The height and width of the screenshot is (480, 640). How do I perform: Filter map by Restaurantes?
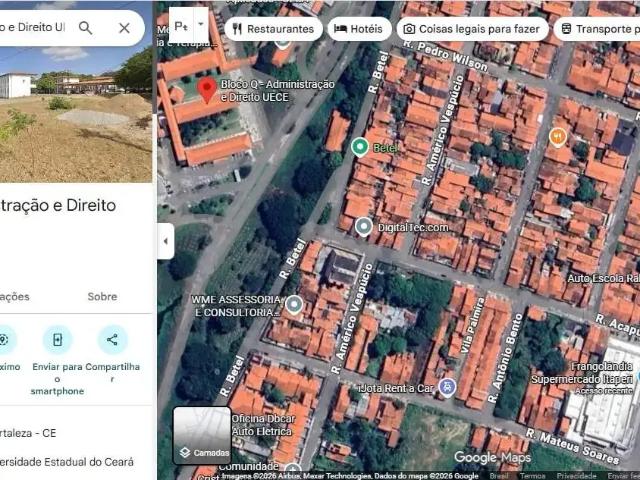[273, 29]
